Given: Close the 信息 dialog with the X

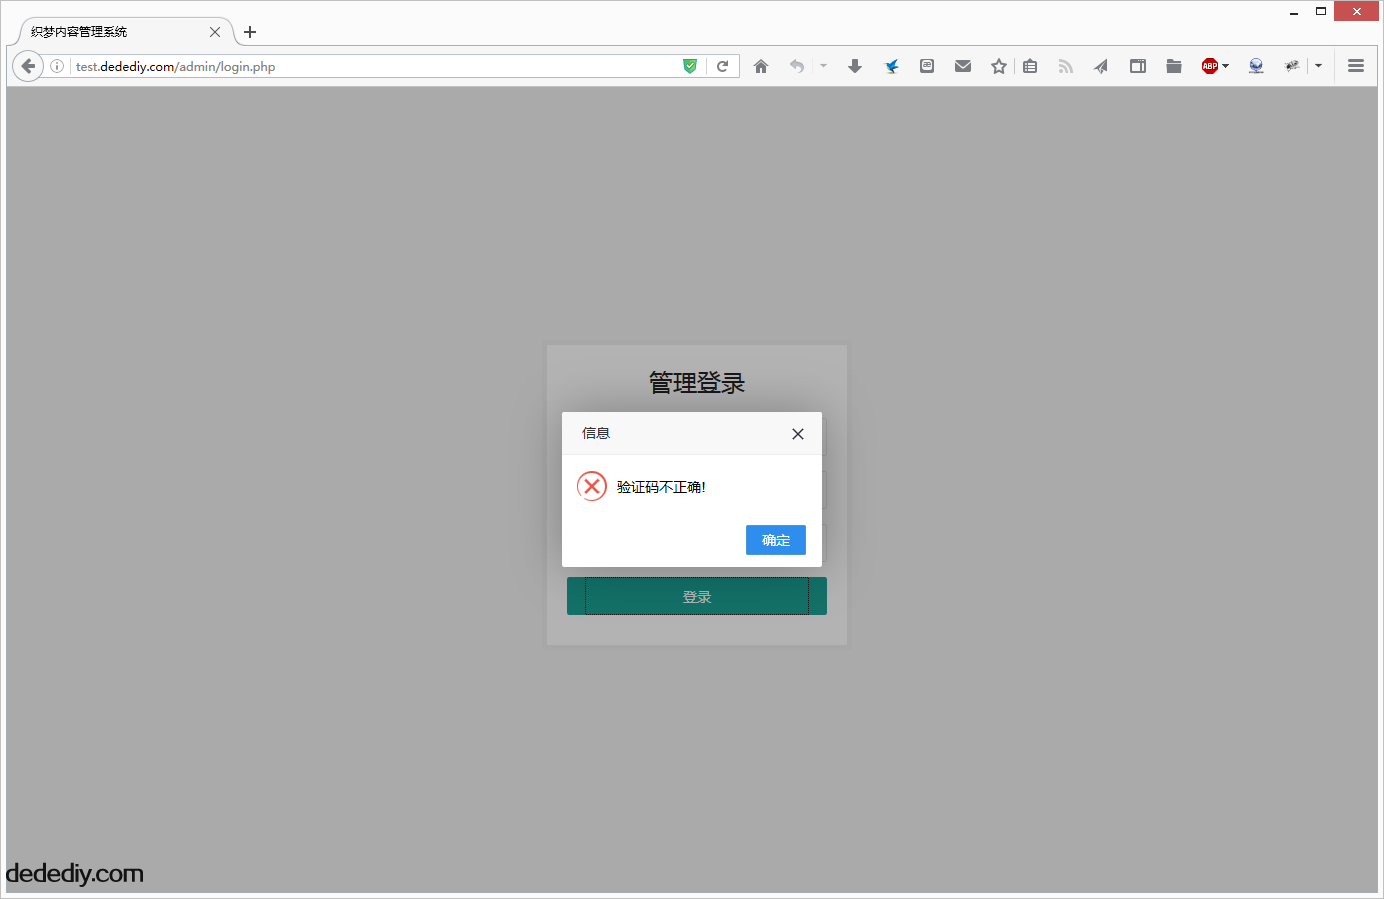Looking at the screenshot, I should (798, 434).
